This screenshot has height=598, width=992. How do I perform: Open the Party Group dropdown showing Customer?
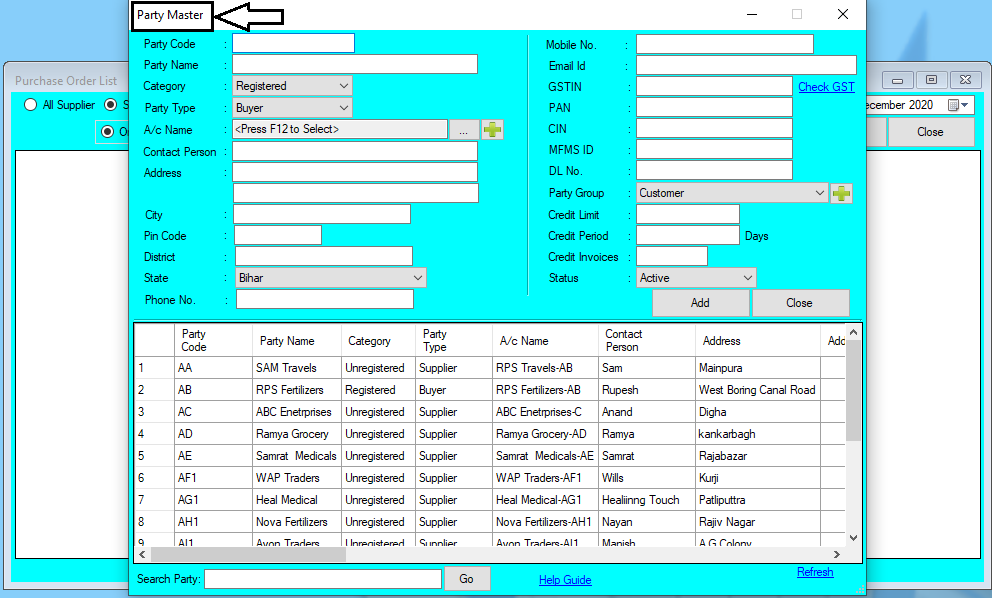818,192
